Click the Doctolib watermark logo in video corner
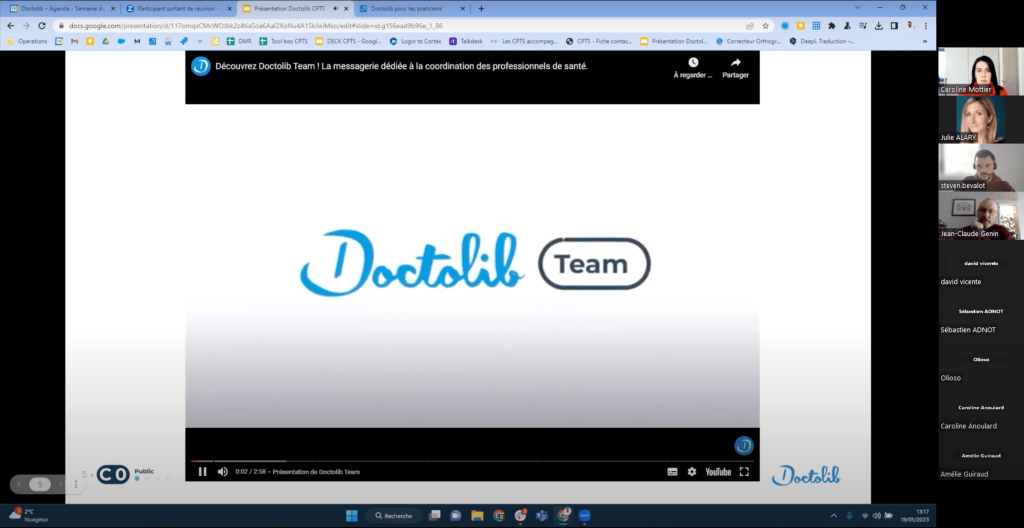Viewport: 1024px width, 528px height. pos(744,446)
